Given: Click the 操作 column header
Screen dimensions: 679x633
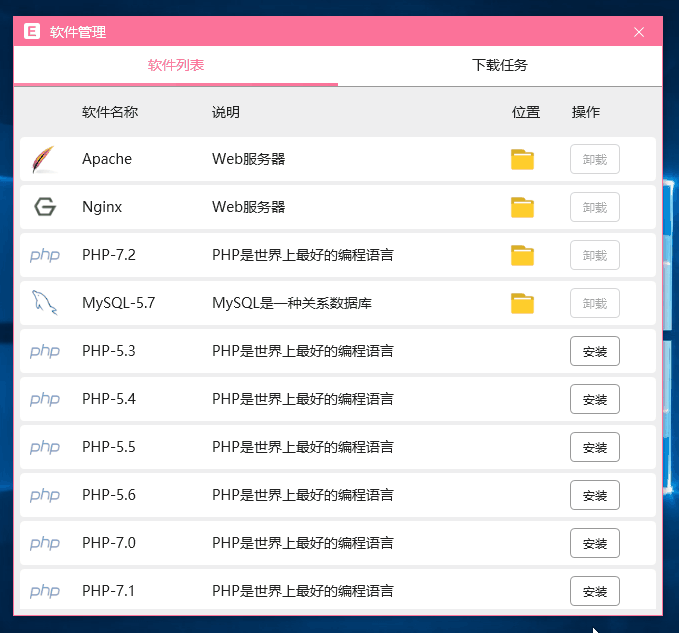Looking at the screenshot, I should 586,113.
